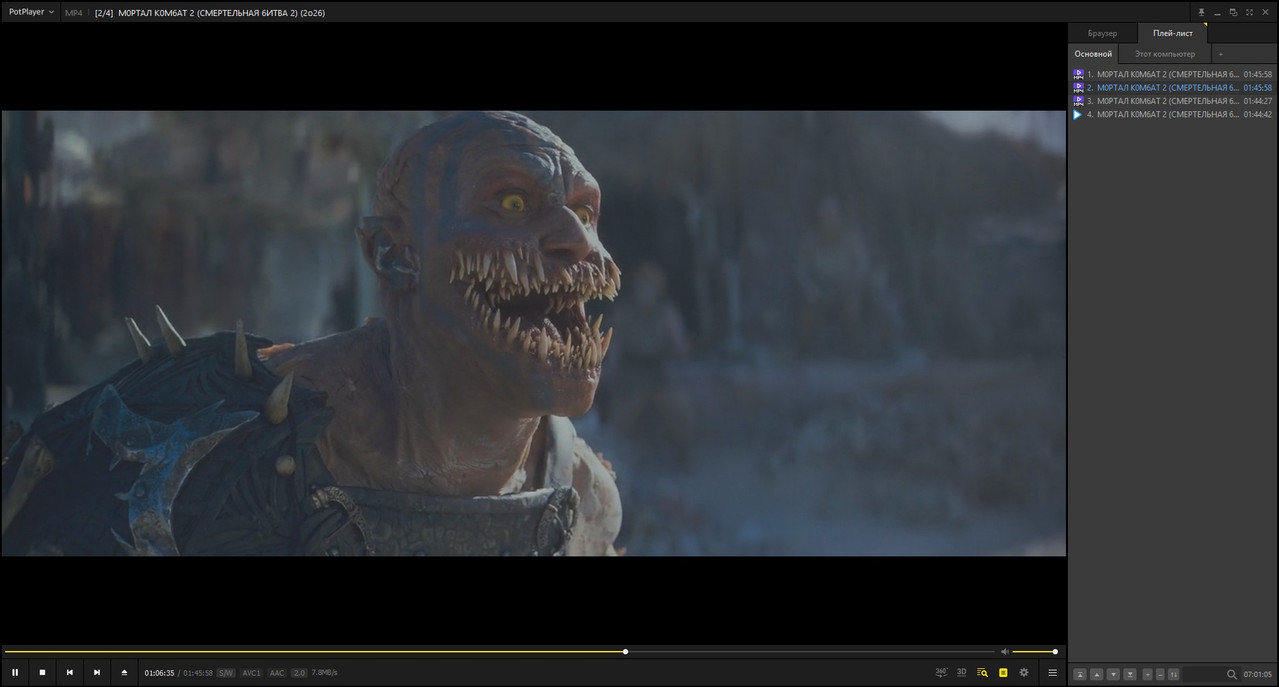Move playlist item down
The image size is (1279, 687).
pyautogui.click(x=1113, y=674)
